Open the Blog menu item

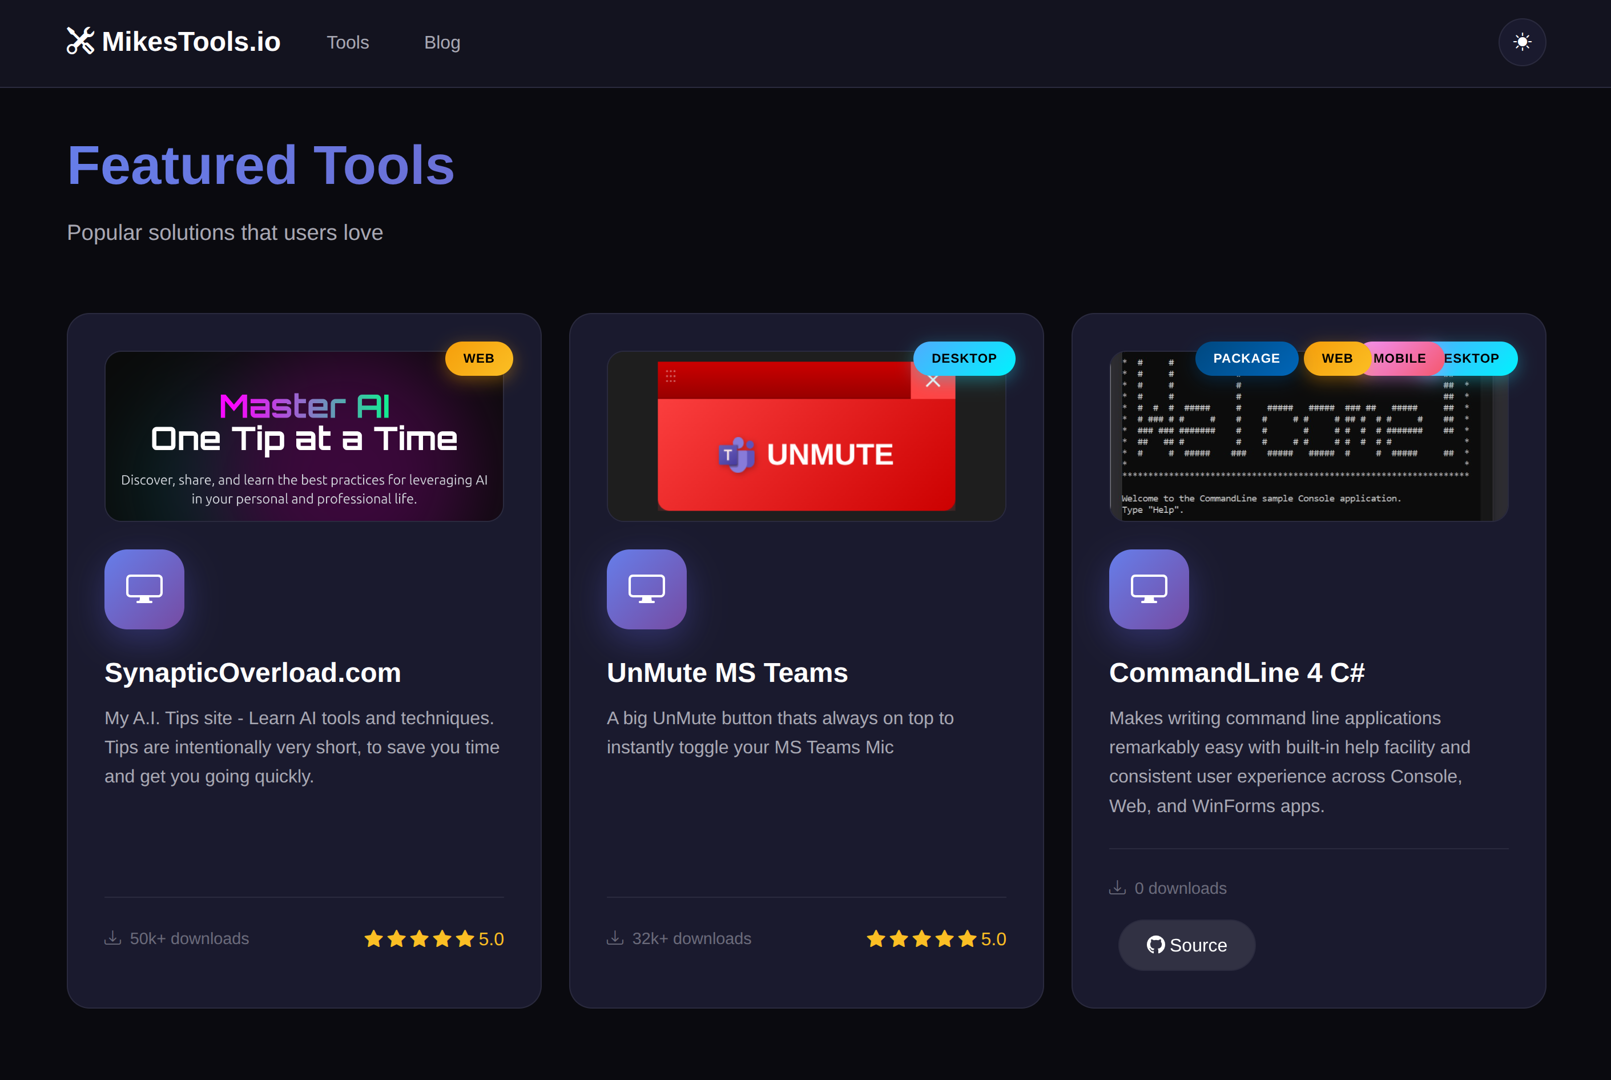442,42
